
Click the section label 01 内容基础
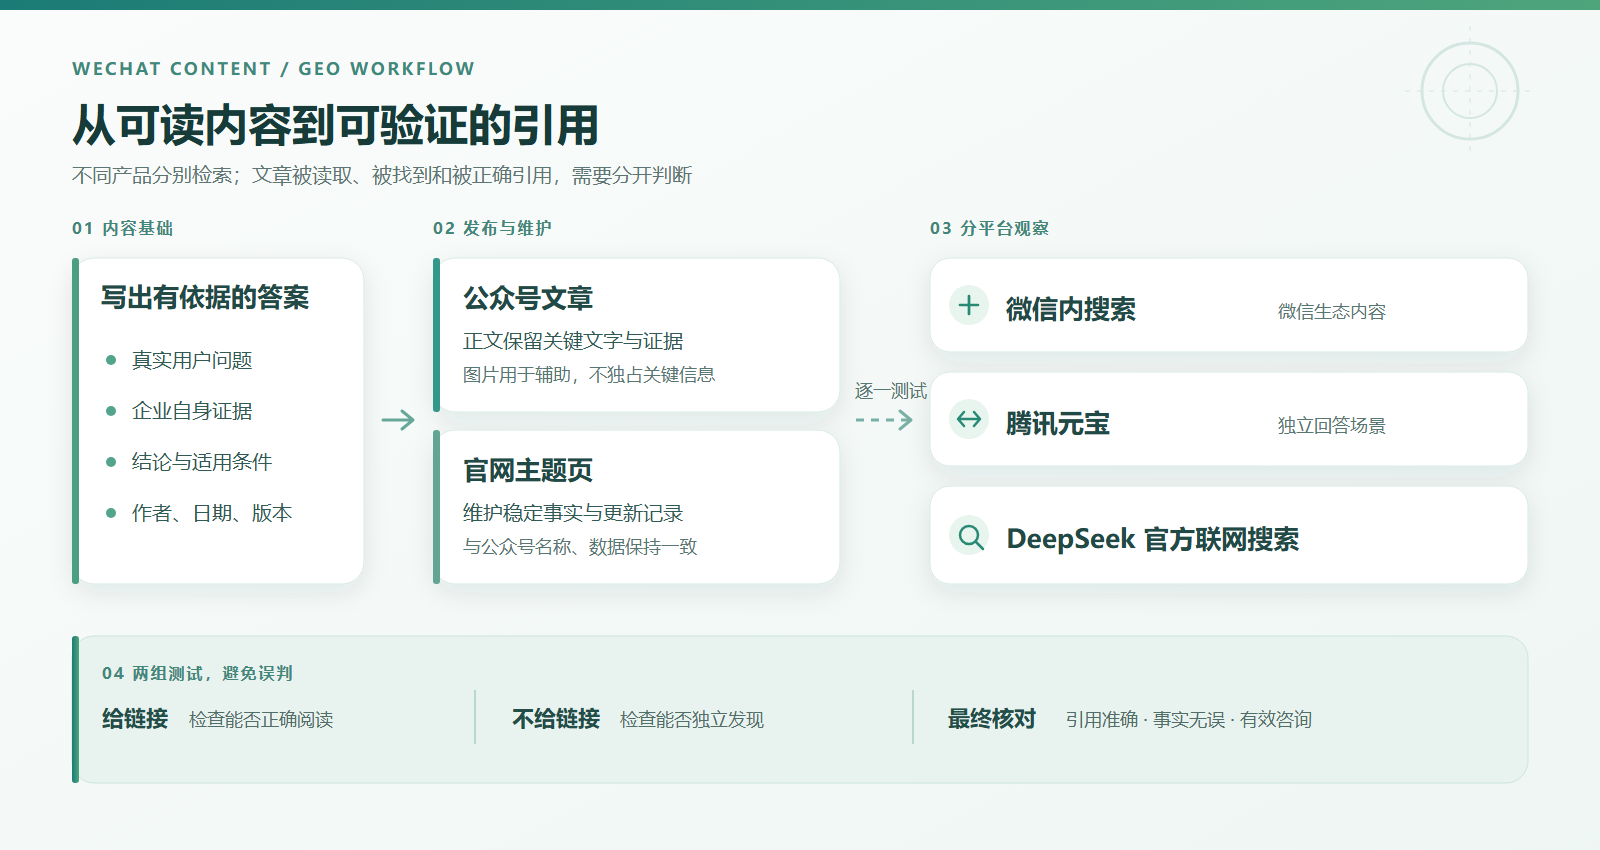tap(122, 228)
